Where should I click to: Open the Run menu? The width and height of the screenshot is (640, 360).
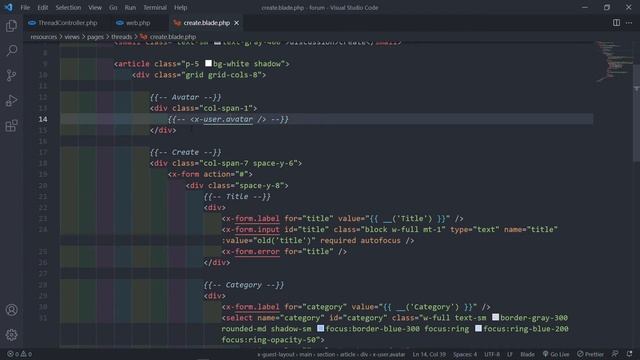click(x=130, y=7)
